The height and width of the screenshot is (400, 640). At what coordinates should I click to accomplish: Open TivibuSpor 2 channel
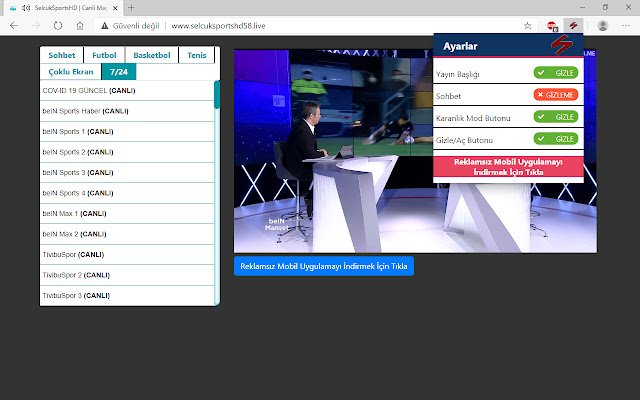tap(127, 275)
